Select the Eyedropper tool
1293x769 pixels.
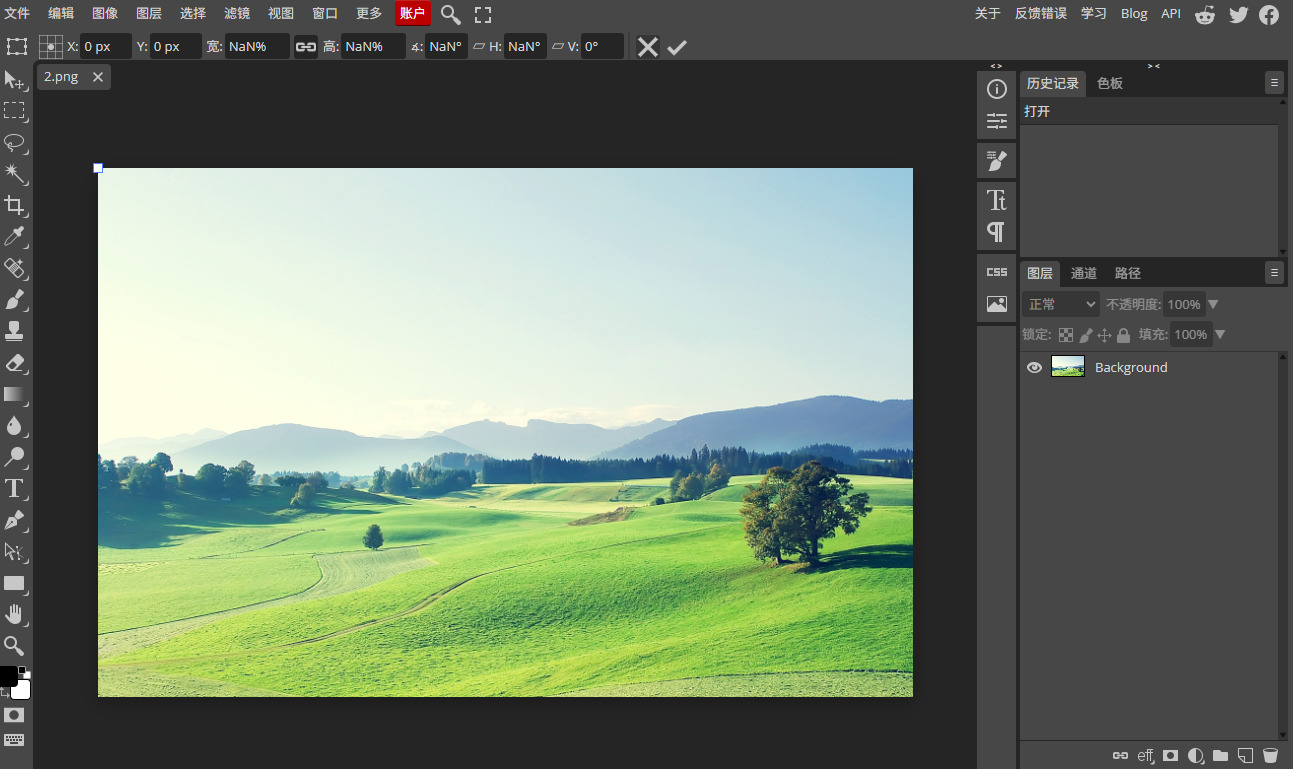pyautogui.click(x=14, y=237)
